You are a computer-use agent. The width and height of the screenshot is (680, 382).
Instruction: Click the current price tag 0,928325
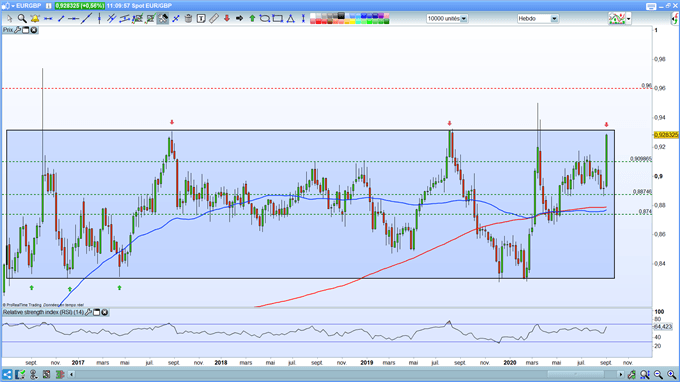[x=666, y=135]
